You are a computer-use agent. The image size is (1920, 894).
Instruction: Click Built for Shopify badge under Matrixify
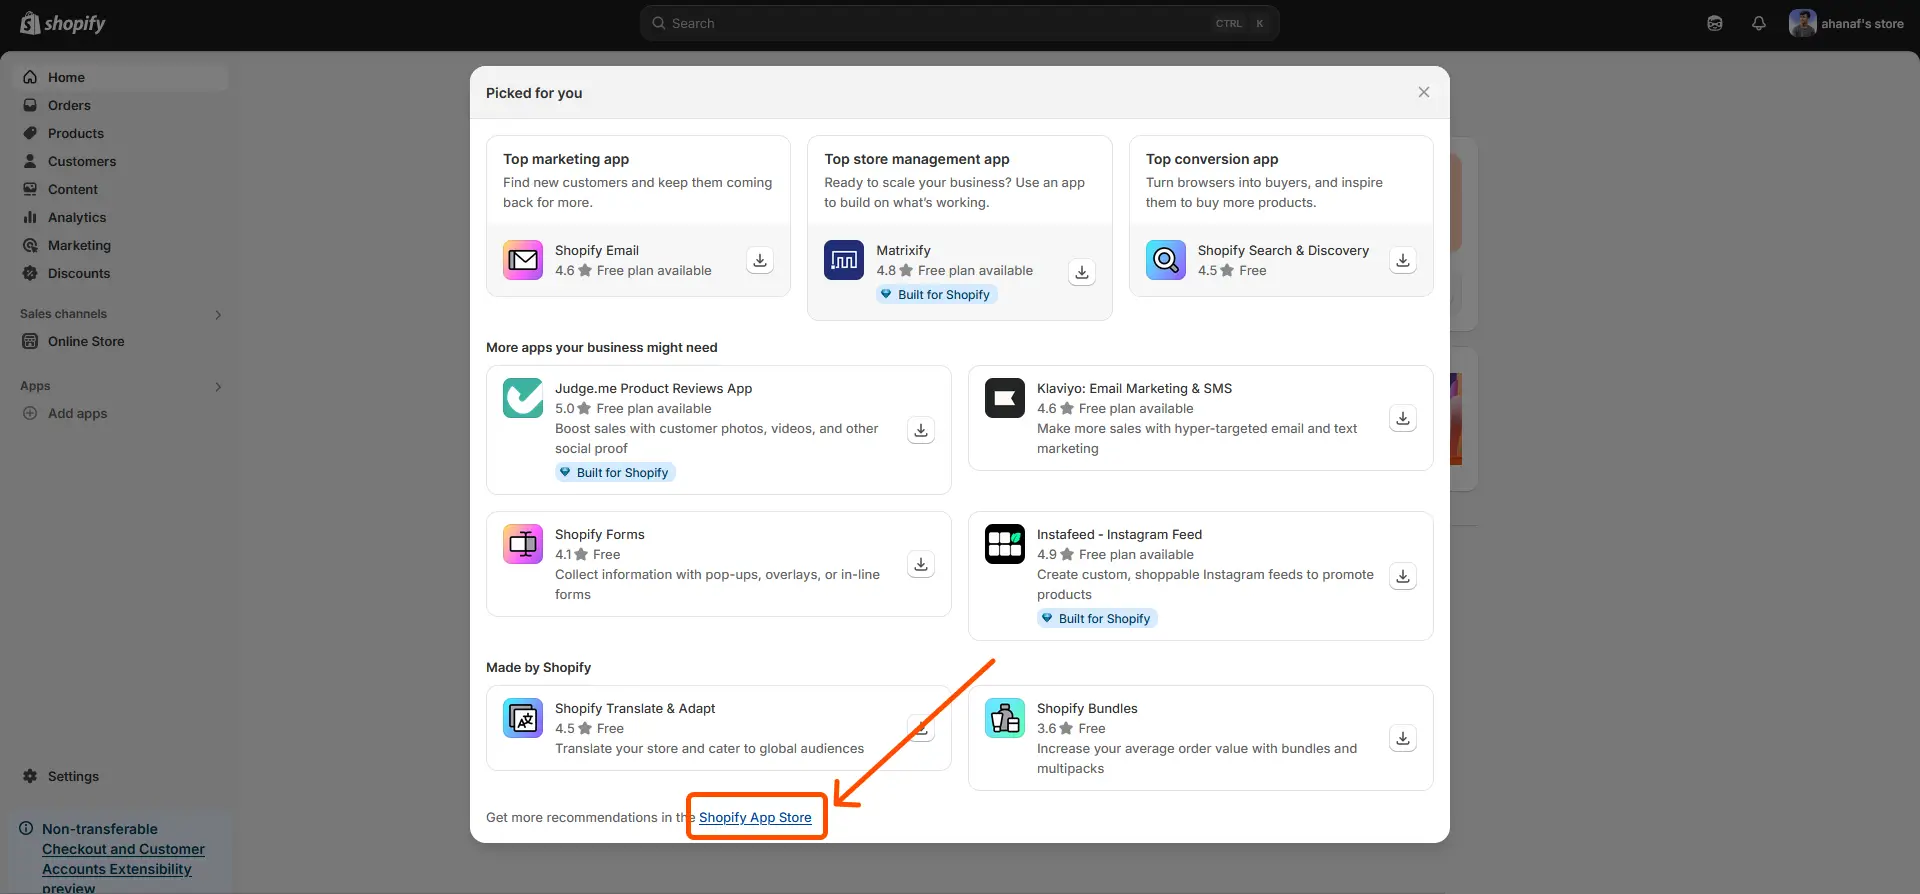pos(937,294)
